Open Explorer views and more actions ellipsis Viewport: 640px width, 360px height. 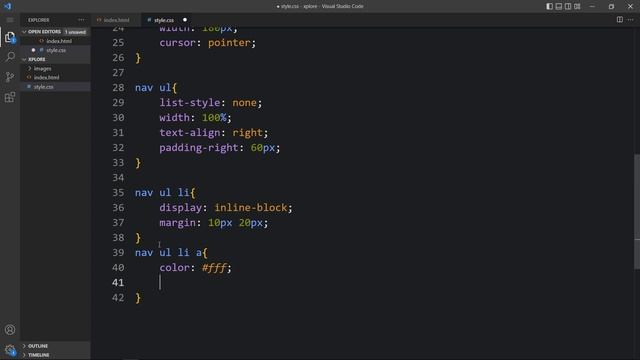(x=81, y=20)
